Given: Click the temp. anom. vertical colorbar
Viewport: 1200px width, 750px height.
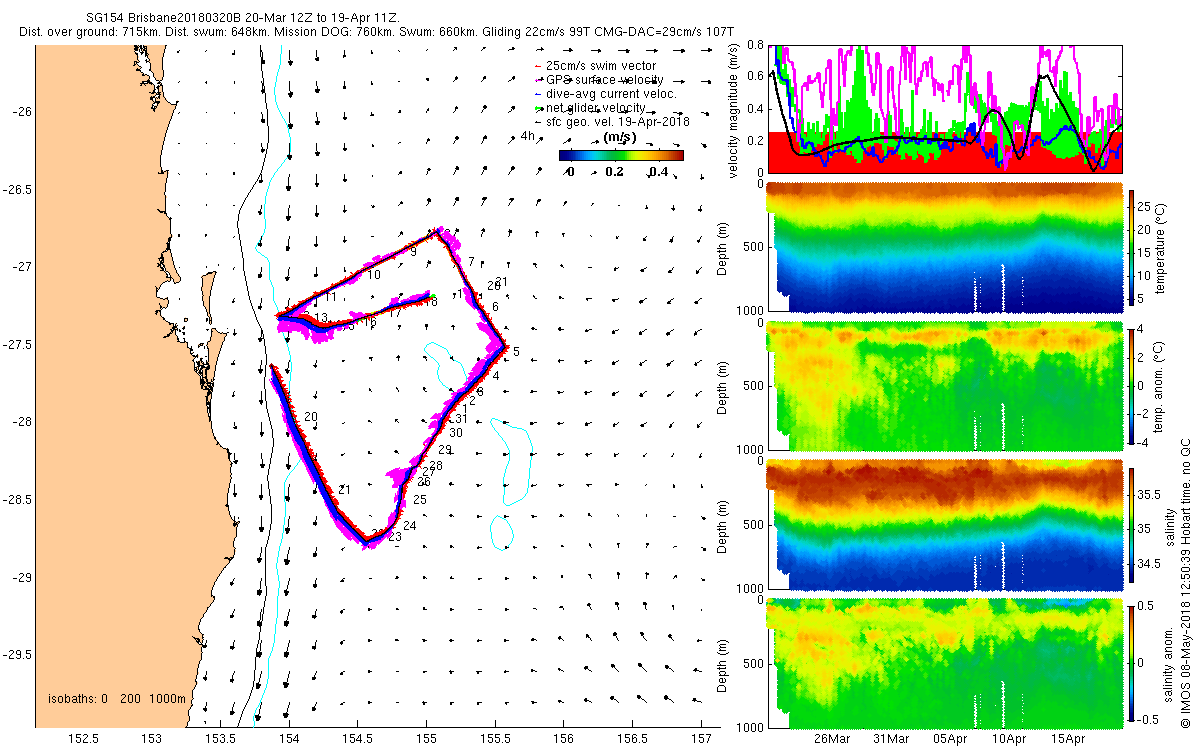Looking at the screenshot, I should coord(1133,386).
